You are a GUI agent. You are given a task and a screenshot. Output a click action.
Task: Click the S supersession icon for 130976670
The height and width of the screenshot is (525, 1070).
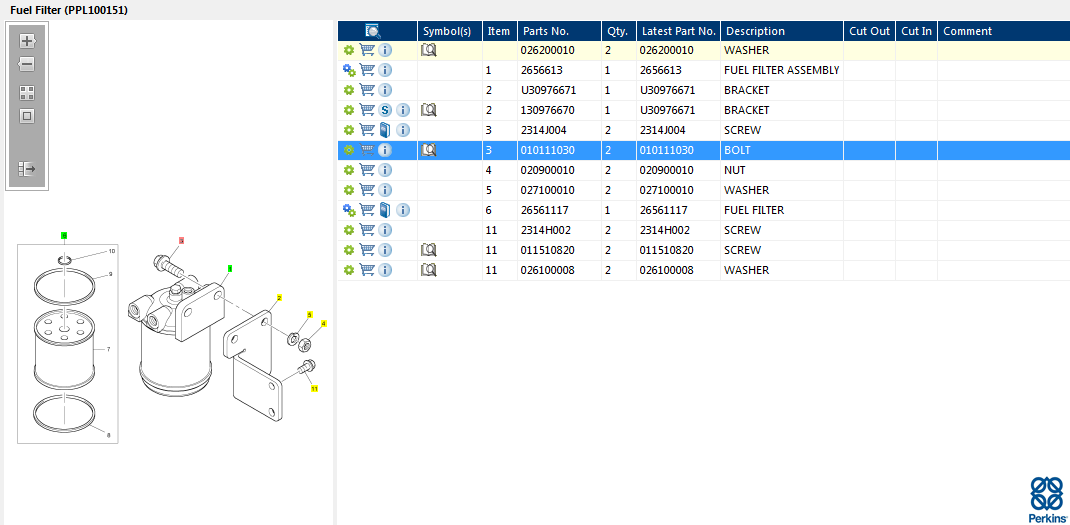(385, 110)
